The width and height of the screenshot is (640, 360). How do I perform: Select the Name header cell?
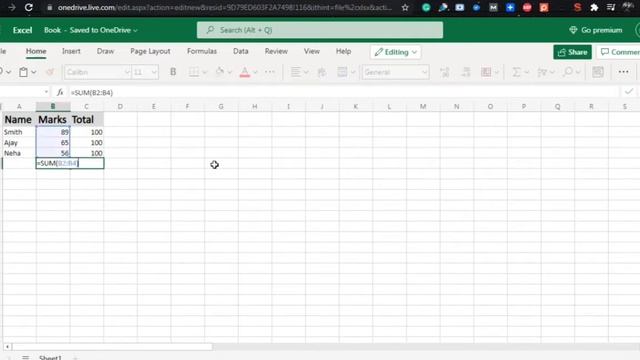click(x=19, y=120)
